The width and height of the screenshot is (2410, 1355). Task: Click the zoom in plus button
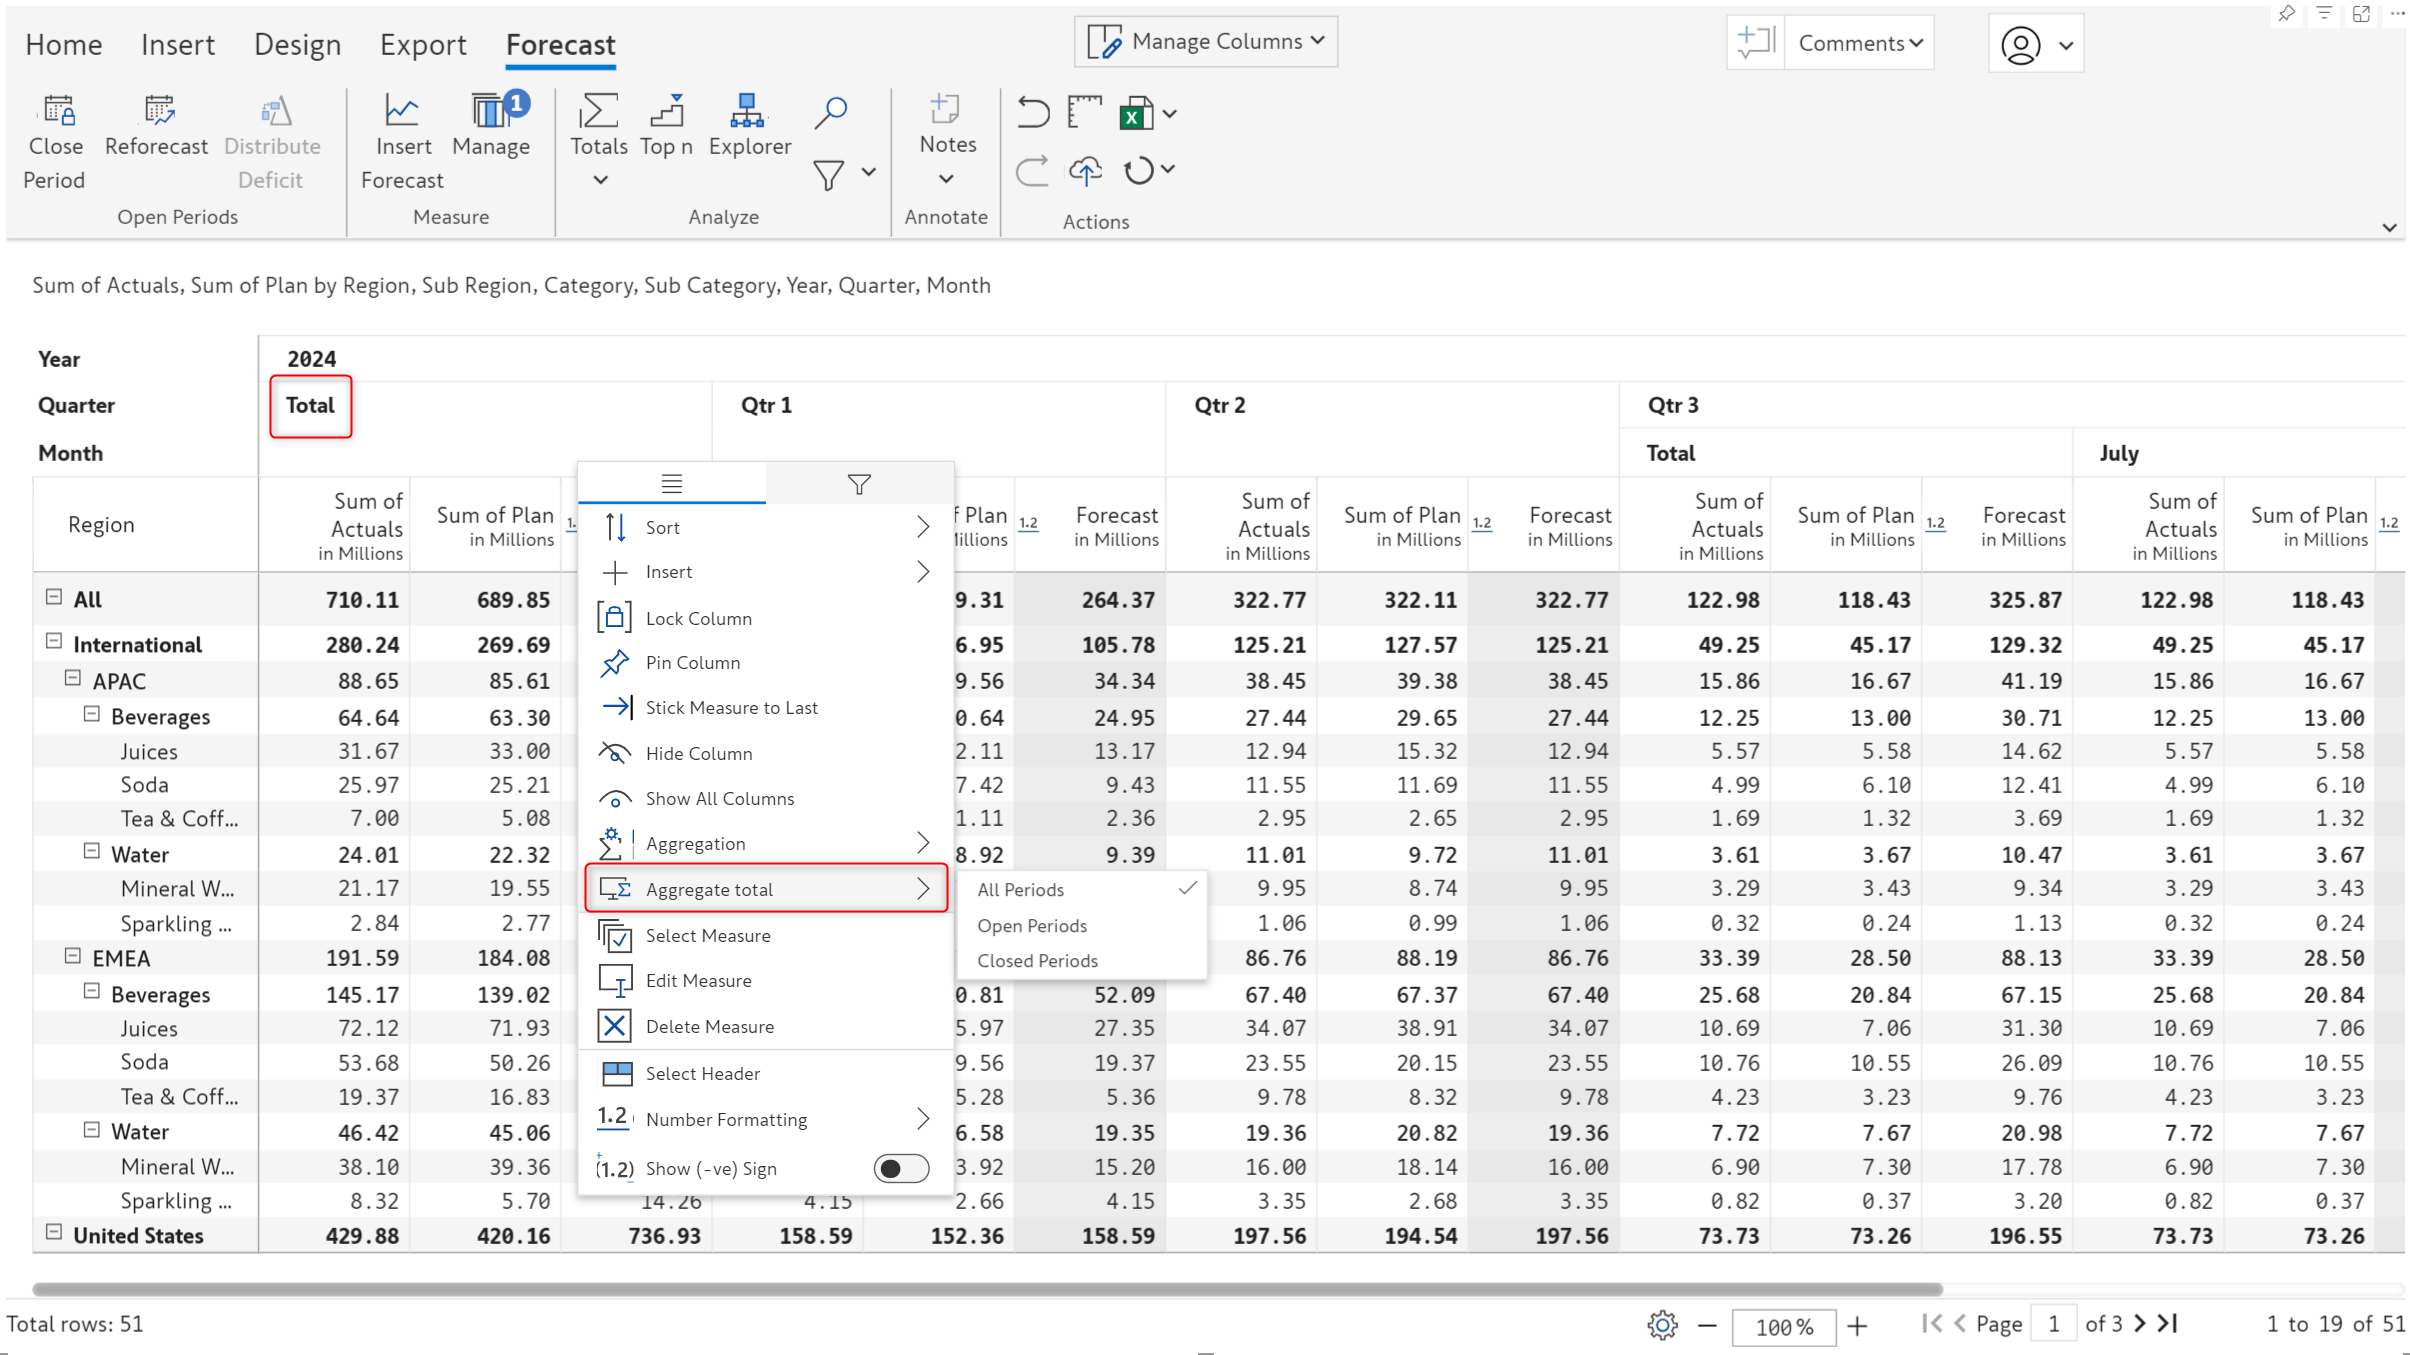pyautogui.click(x=1857, y=1326)
